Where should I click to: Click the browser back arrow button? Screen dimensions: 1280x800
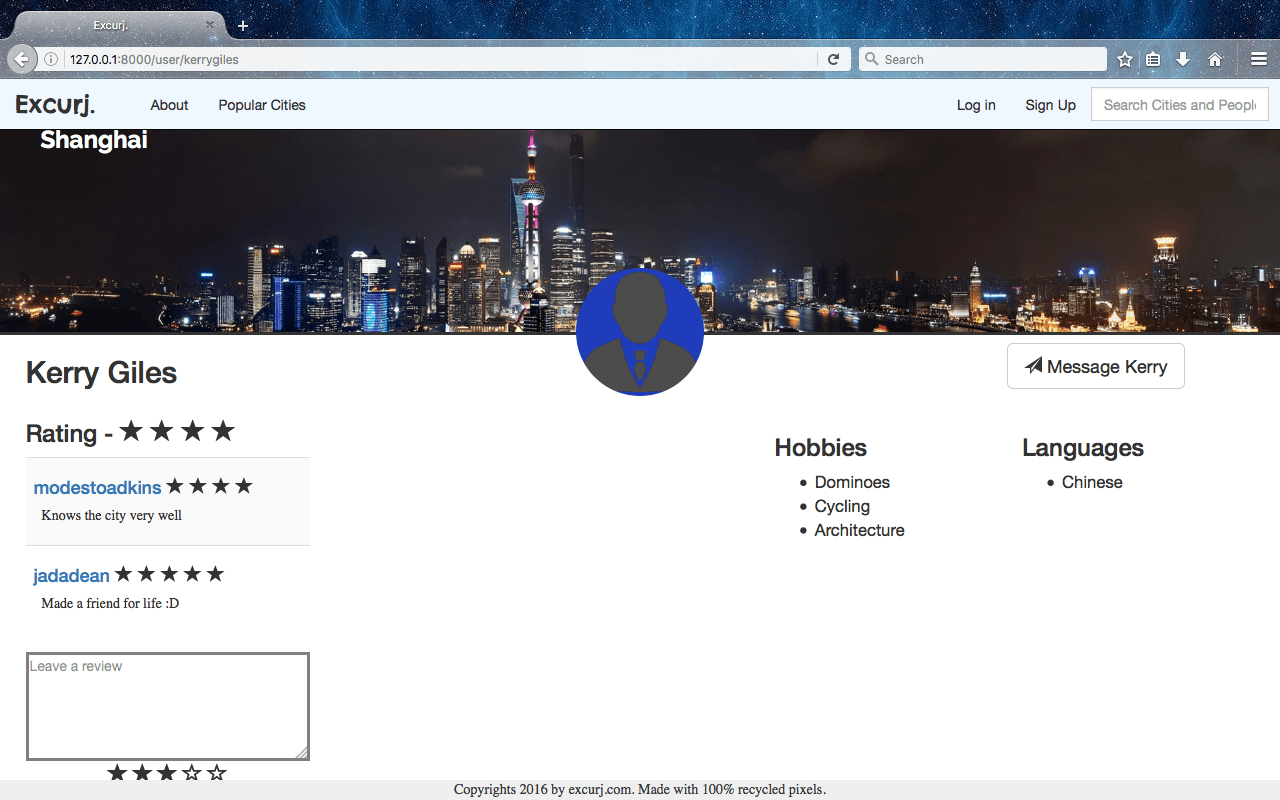[21, 59]
